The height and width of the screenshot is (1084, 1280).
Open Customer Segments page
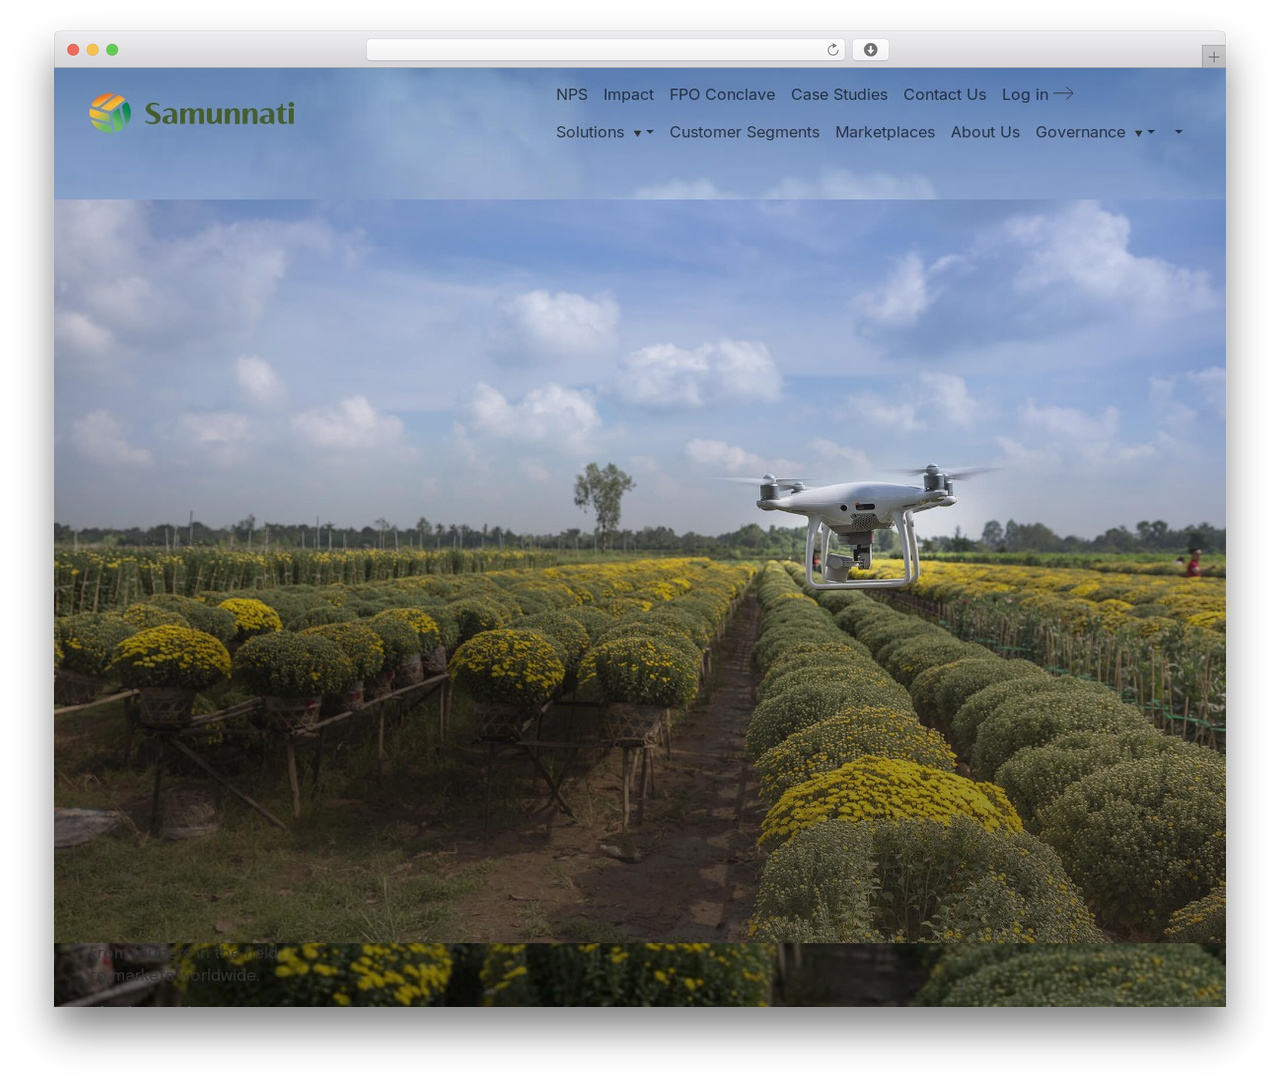coord(744,132)
